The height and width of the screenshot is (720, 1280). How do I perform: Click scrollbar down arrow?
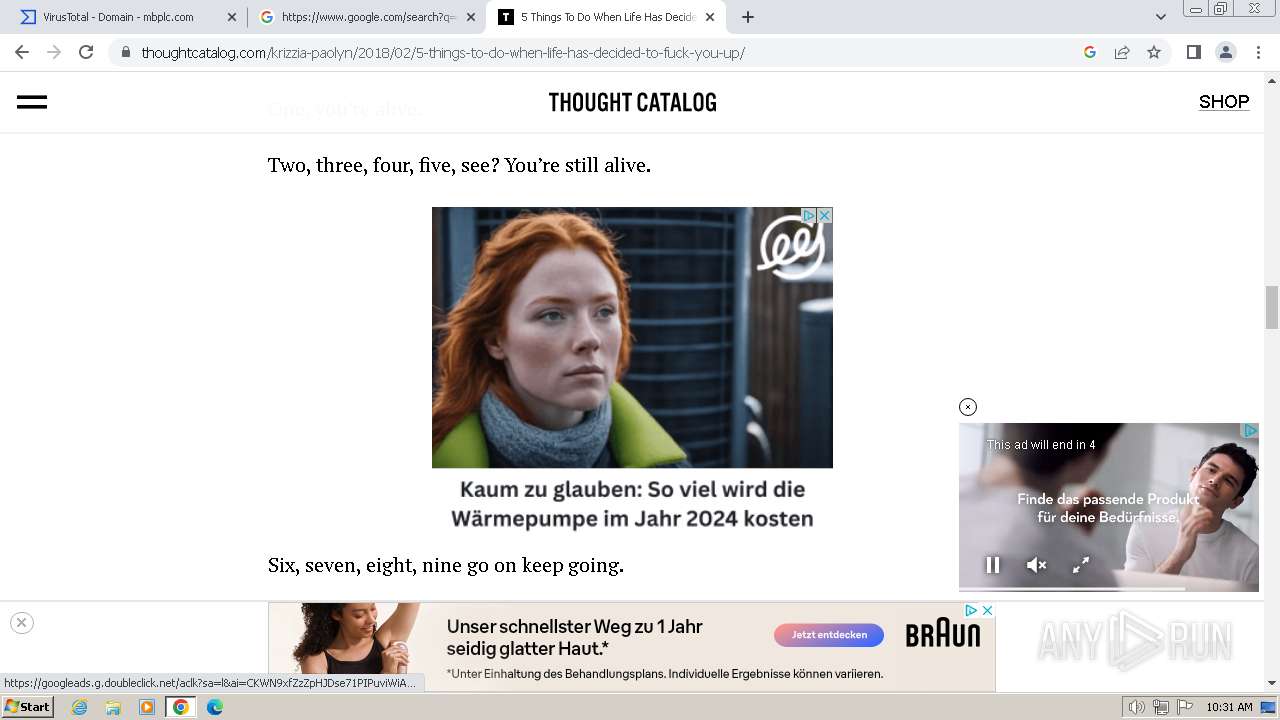tap(1272, 684)
